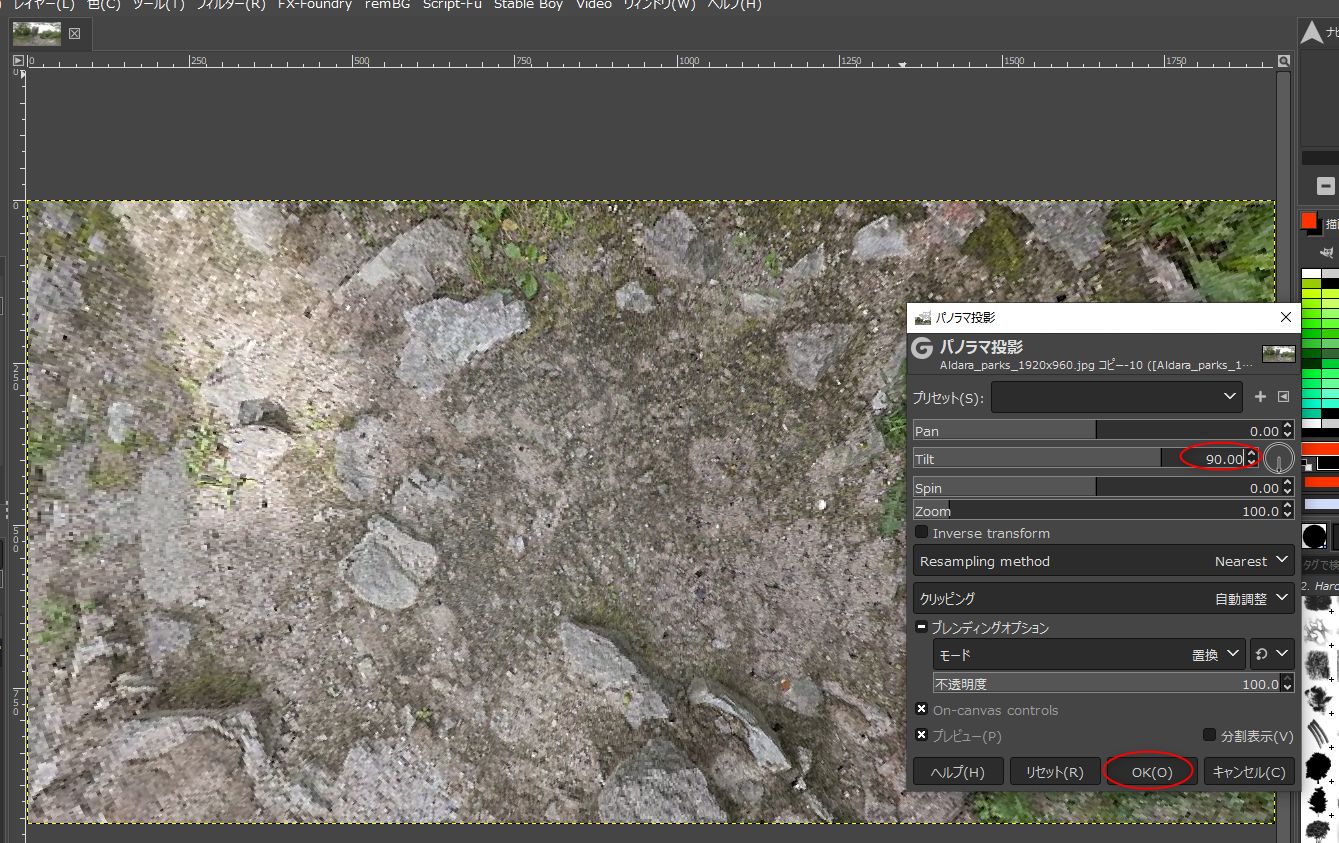Open the クリッピング clipping dropdown

tap(1104, 598)
